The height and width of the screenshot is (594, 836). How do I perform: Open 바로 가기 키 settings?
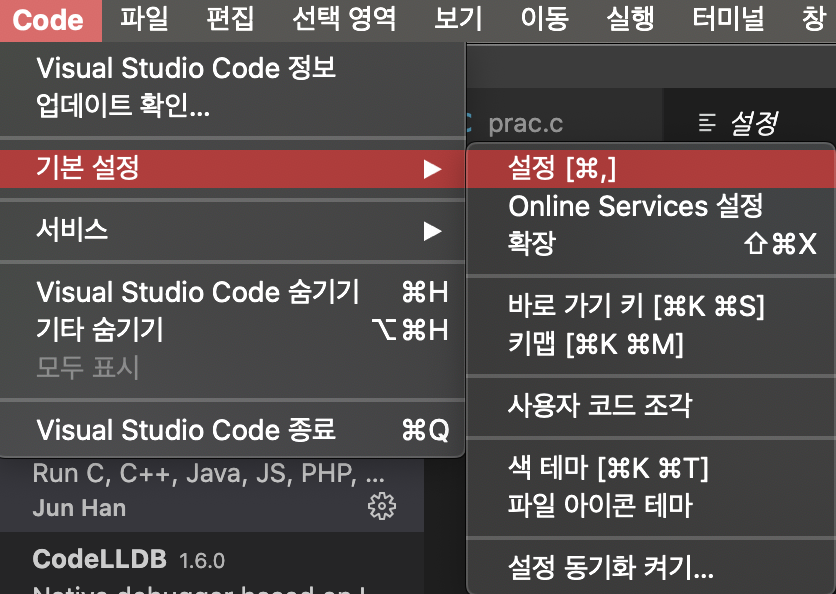pyautogui.click(x=651, y=306)
